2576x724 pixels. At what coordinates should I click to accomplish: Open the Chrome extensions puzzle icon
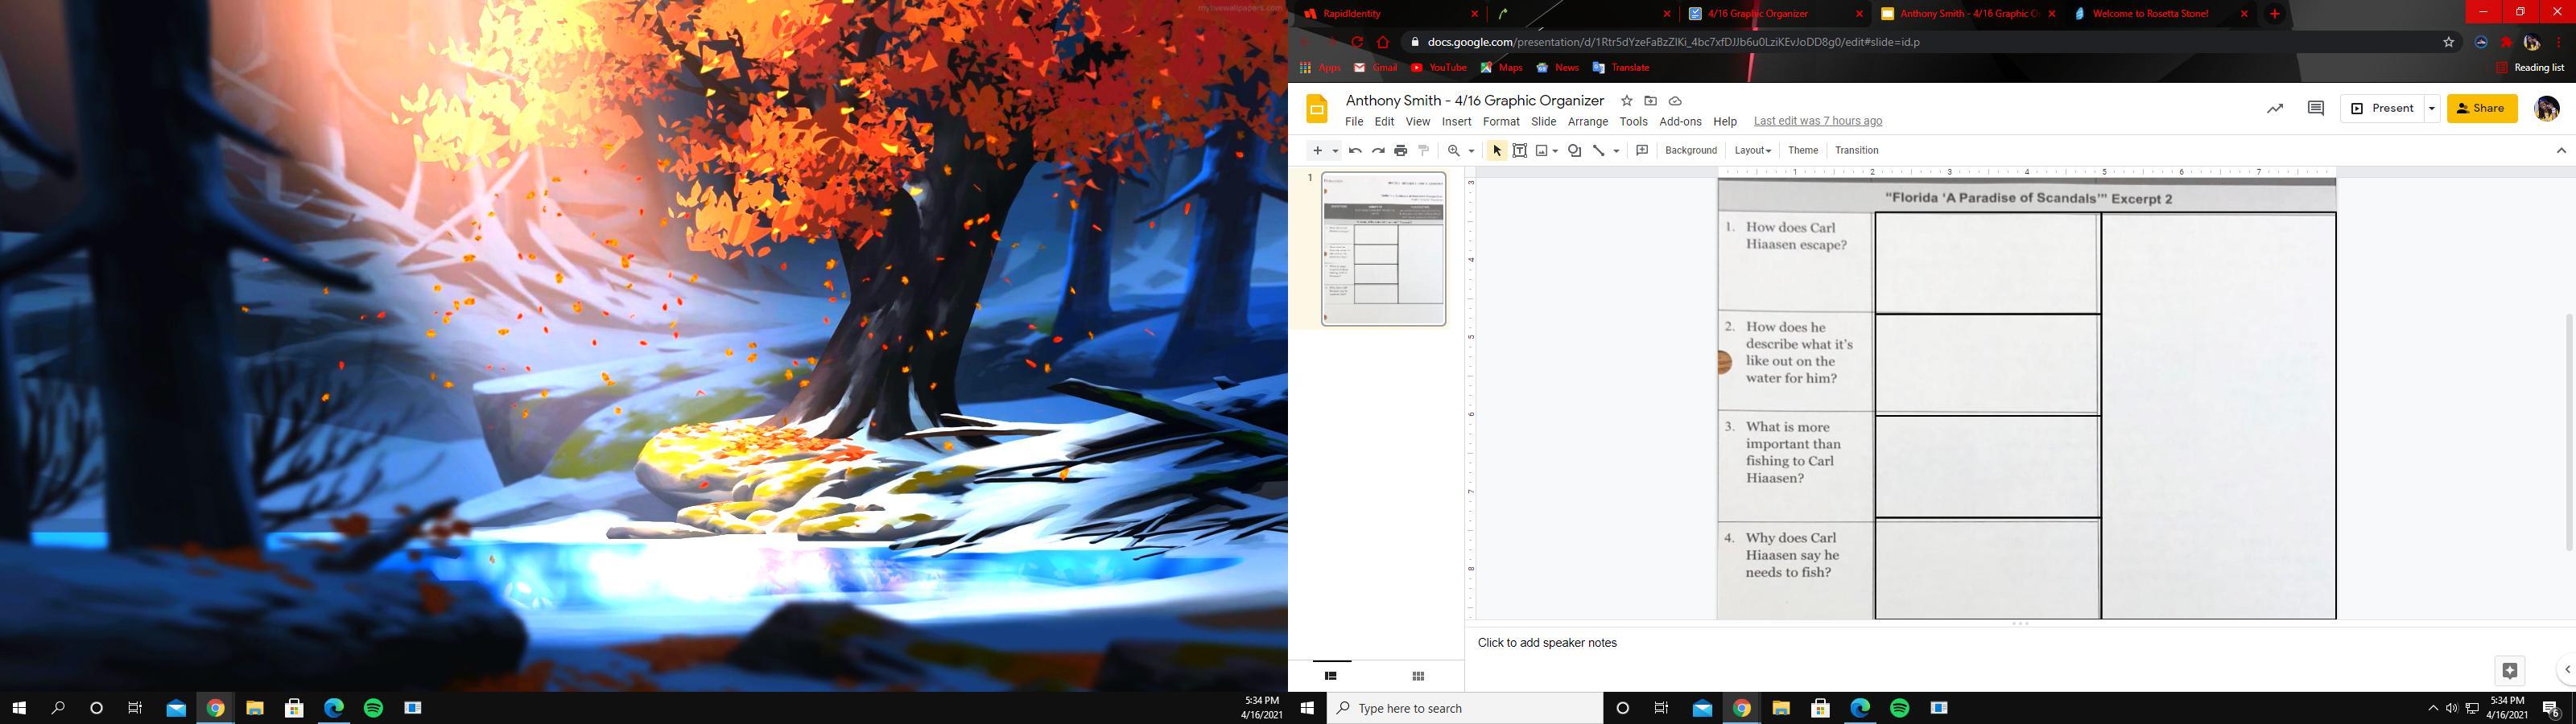click(2507, 42)
